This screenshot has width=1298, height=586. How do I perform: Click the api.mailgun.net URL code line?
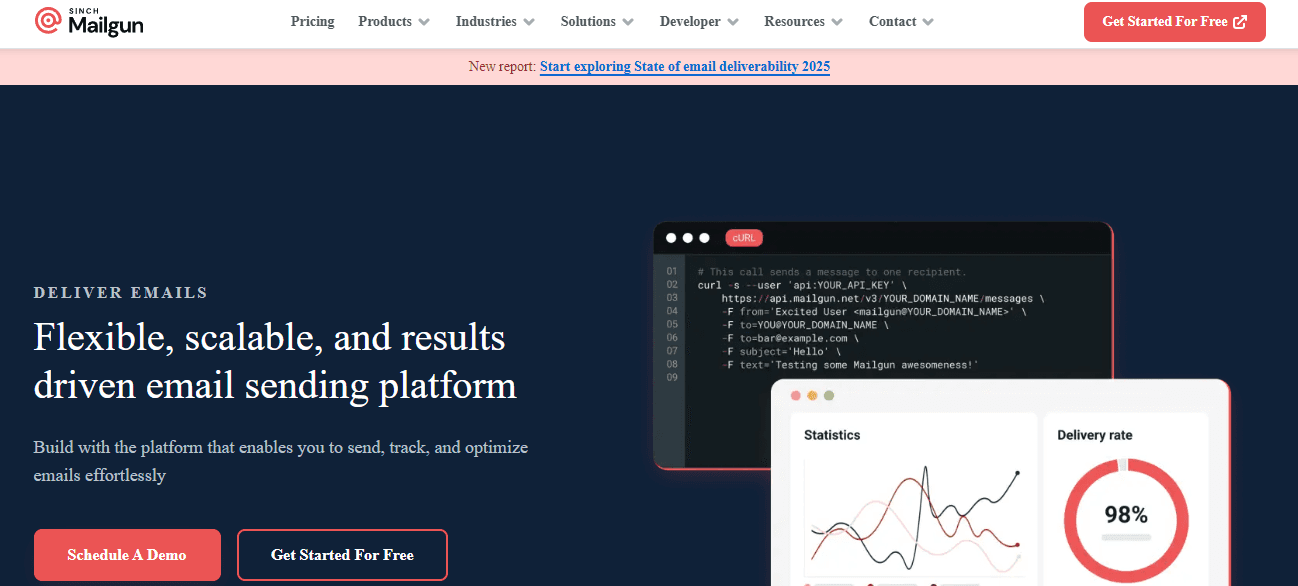[883, 299]
